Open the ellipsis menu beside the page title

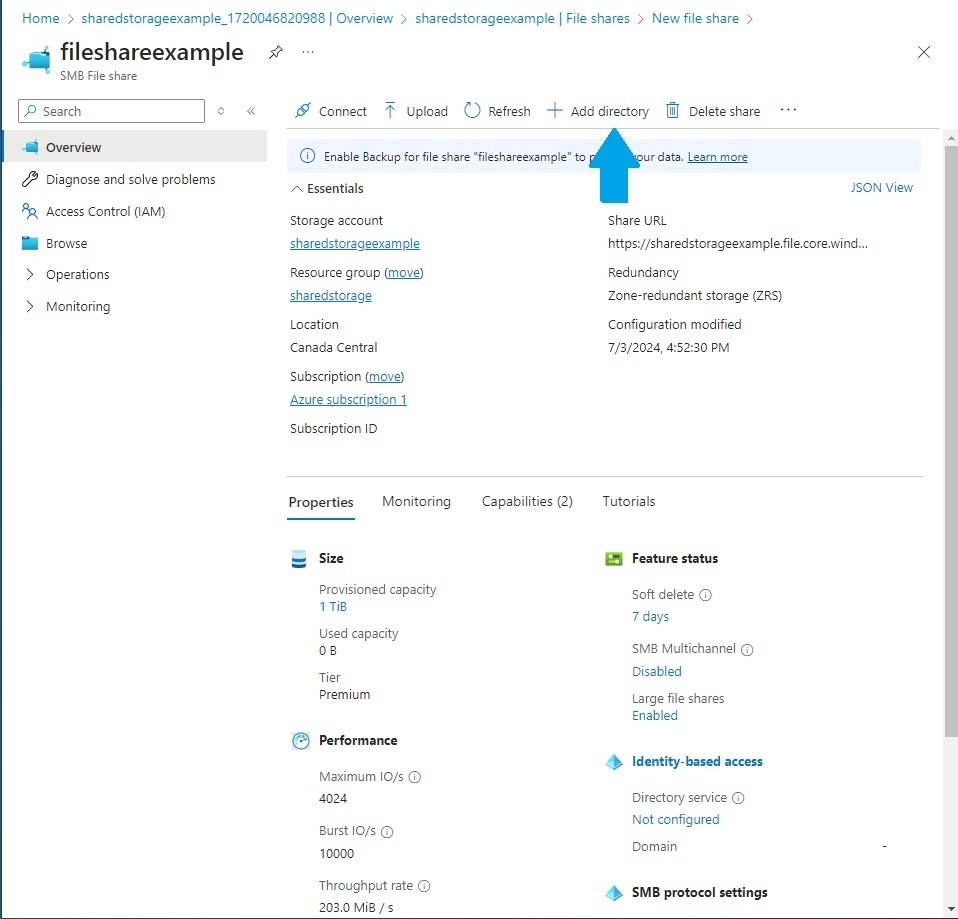click(308, 52)
